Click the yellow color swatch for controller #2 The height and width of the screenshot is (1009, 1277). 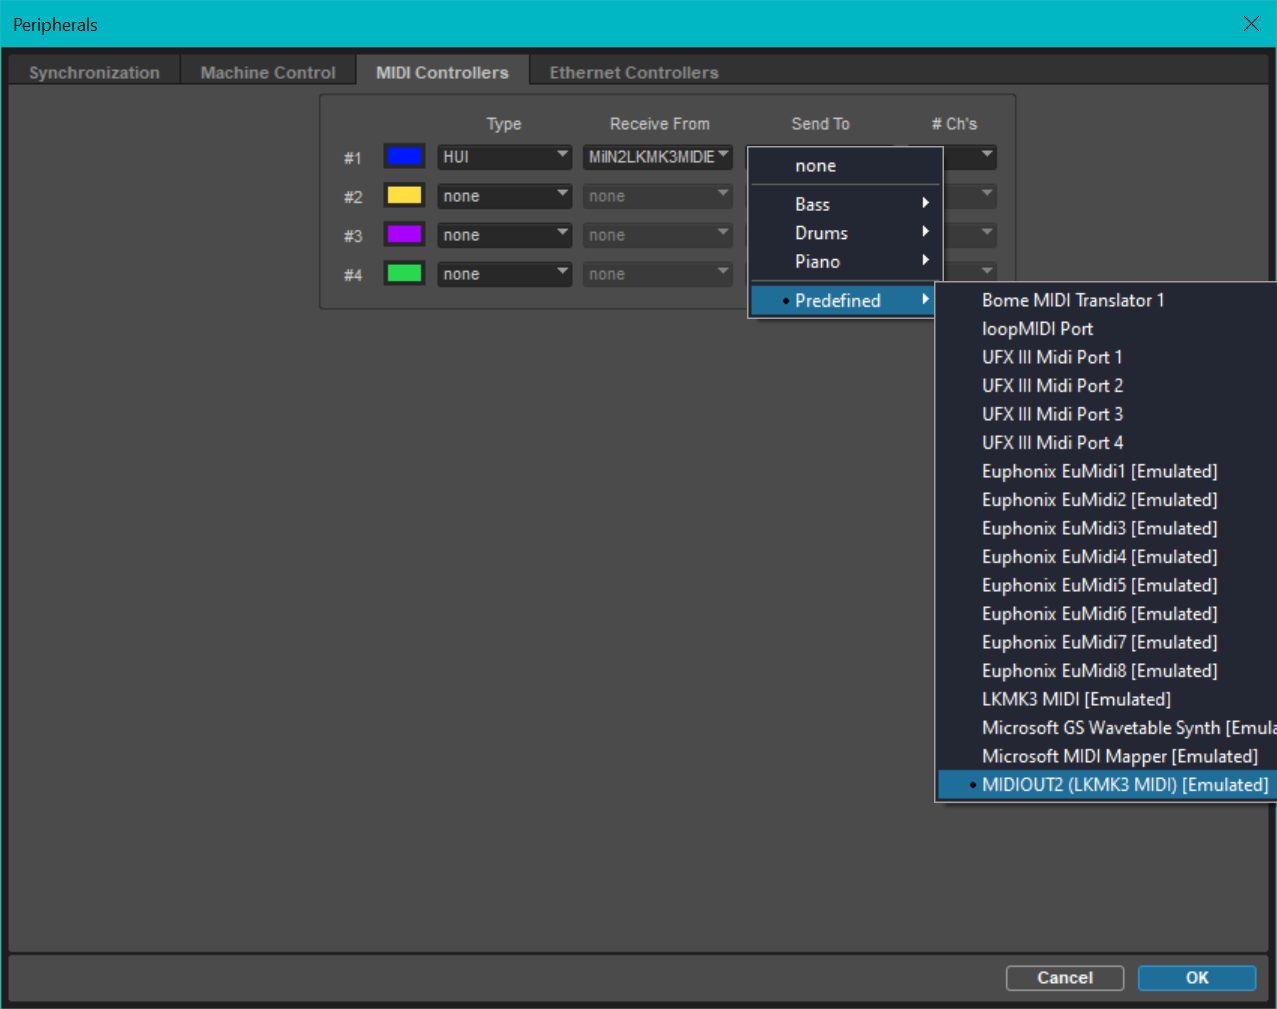[404, 195]
